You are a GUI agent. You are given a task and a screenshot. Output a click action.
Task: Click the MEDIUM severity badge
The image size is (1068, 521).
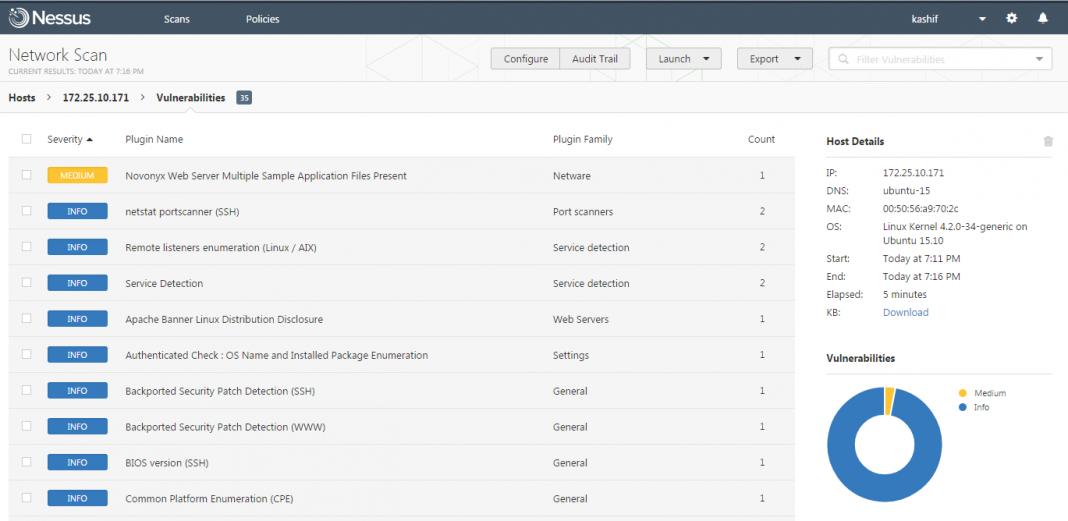[78, 175]
